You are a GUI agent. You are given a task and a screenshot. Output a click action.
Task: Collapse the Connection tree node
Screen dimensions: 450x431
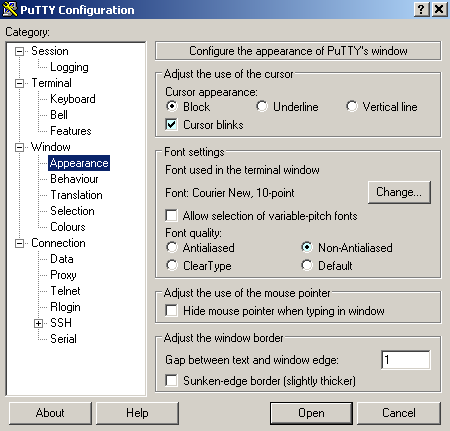(20, 243)
